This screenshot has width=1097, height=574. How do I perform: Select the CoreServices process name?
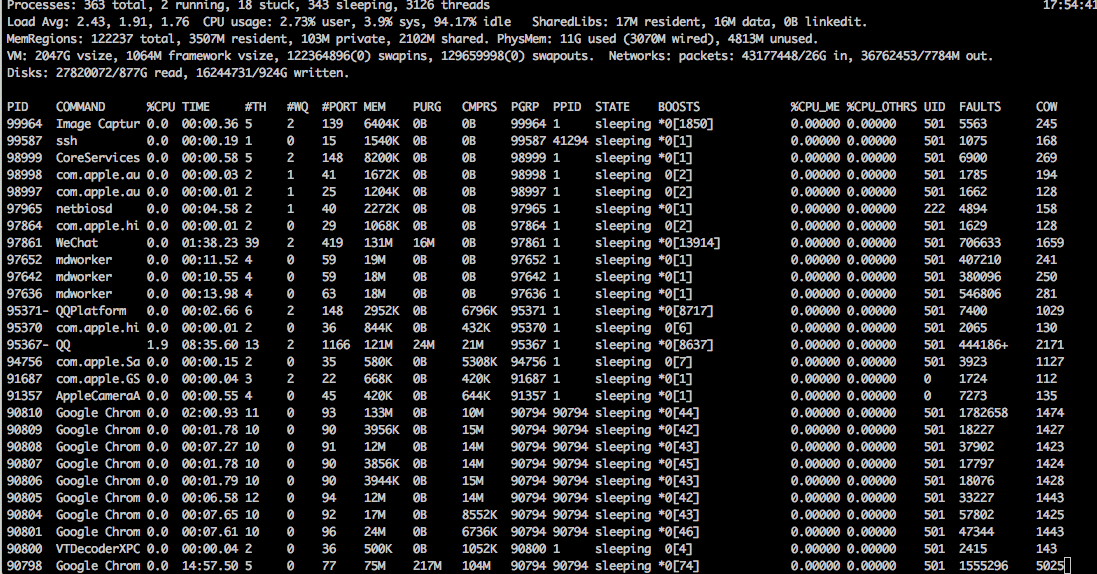[x=97, y=157]
